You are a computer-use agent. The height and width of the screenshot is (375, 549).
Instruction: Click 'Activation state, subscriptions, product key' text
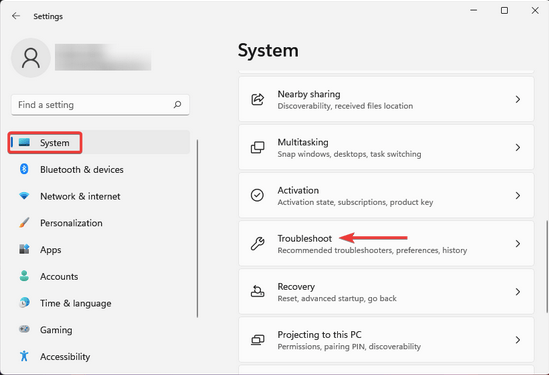[355, 202]
